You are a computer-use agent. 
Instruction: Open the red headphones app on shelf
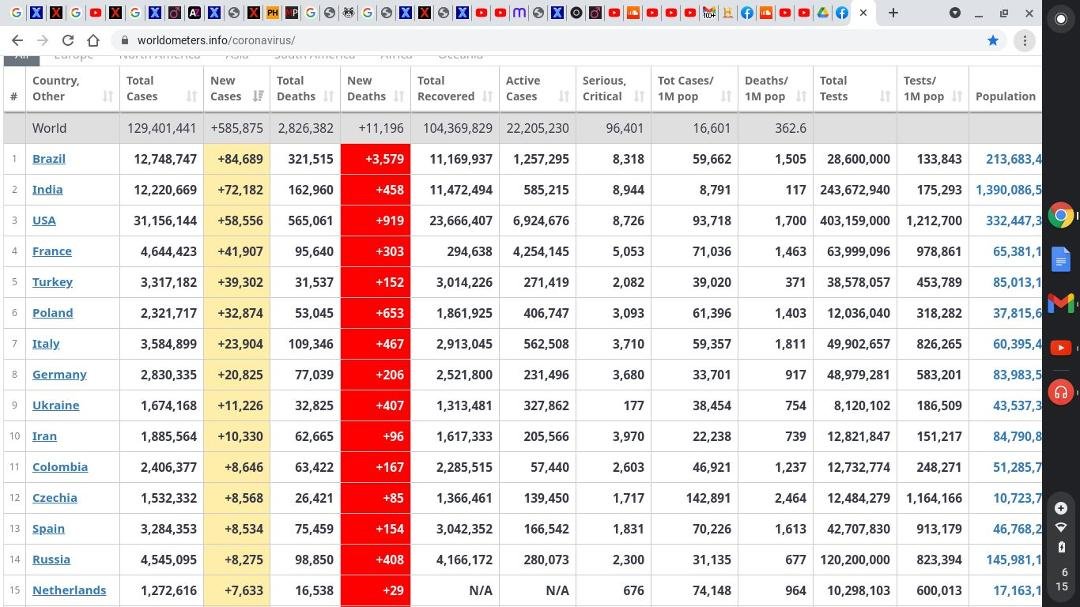coord(1061,392)
